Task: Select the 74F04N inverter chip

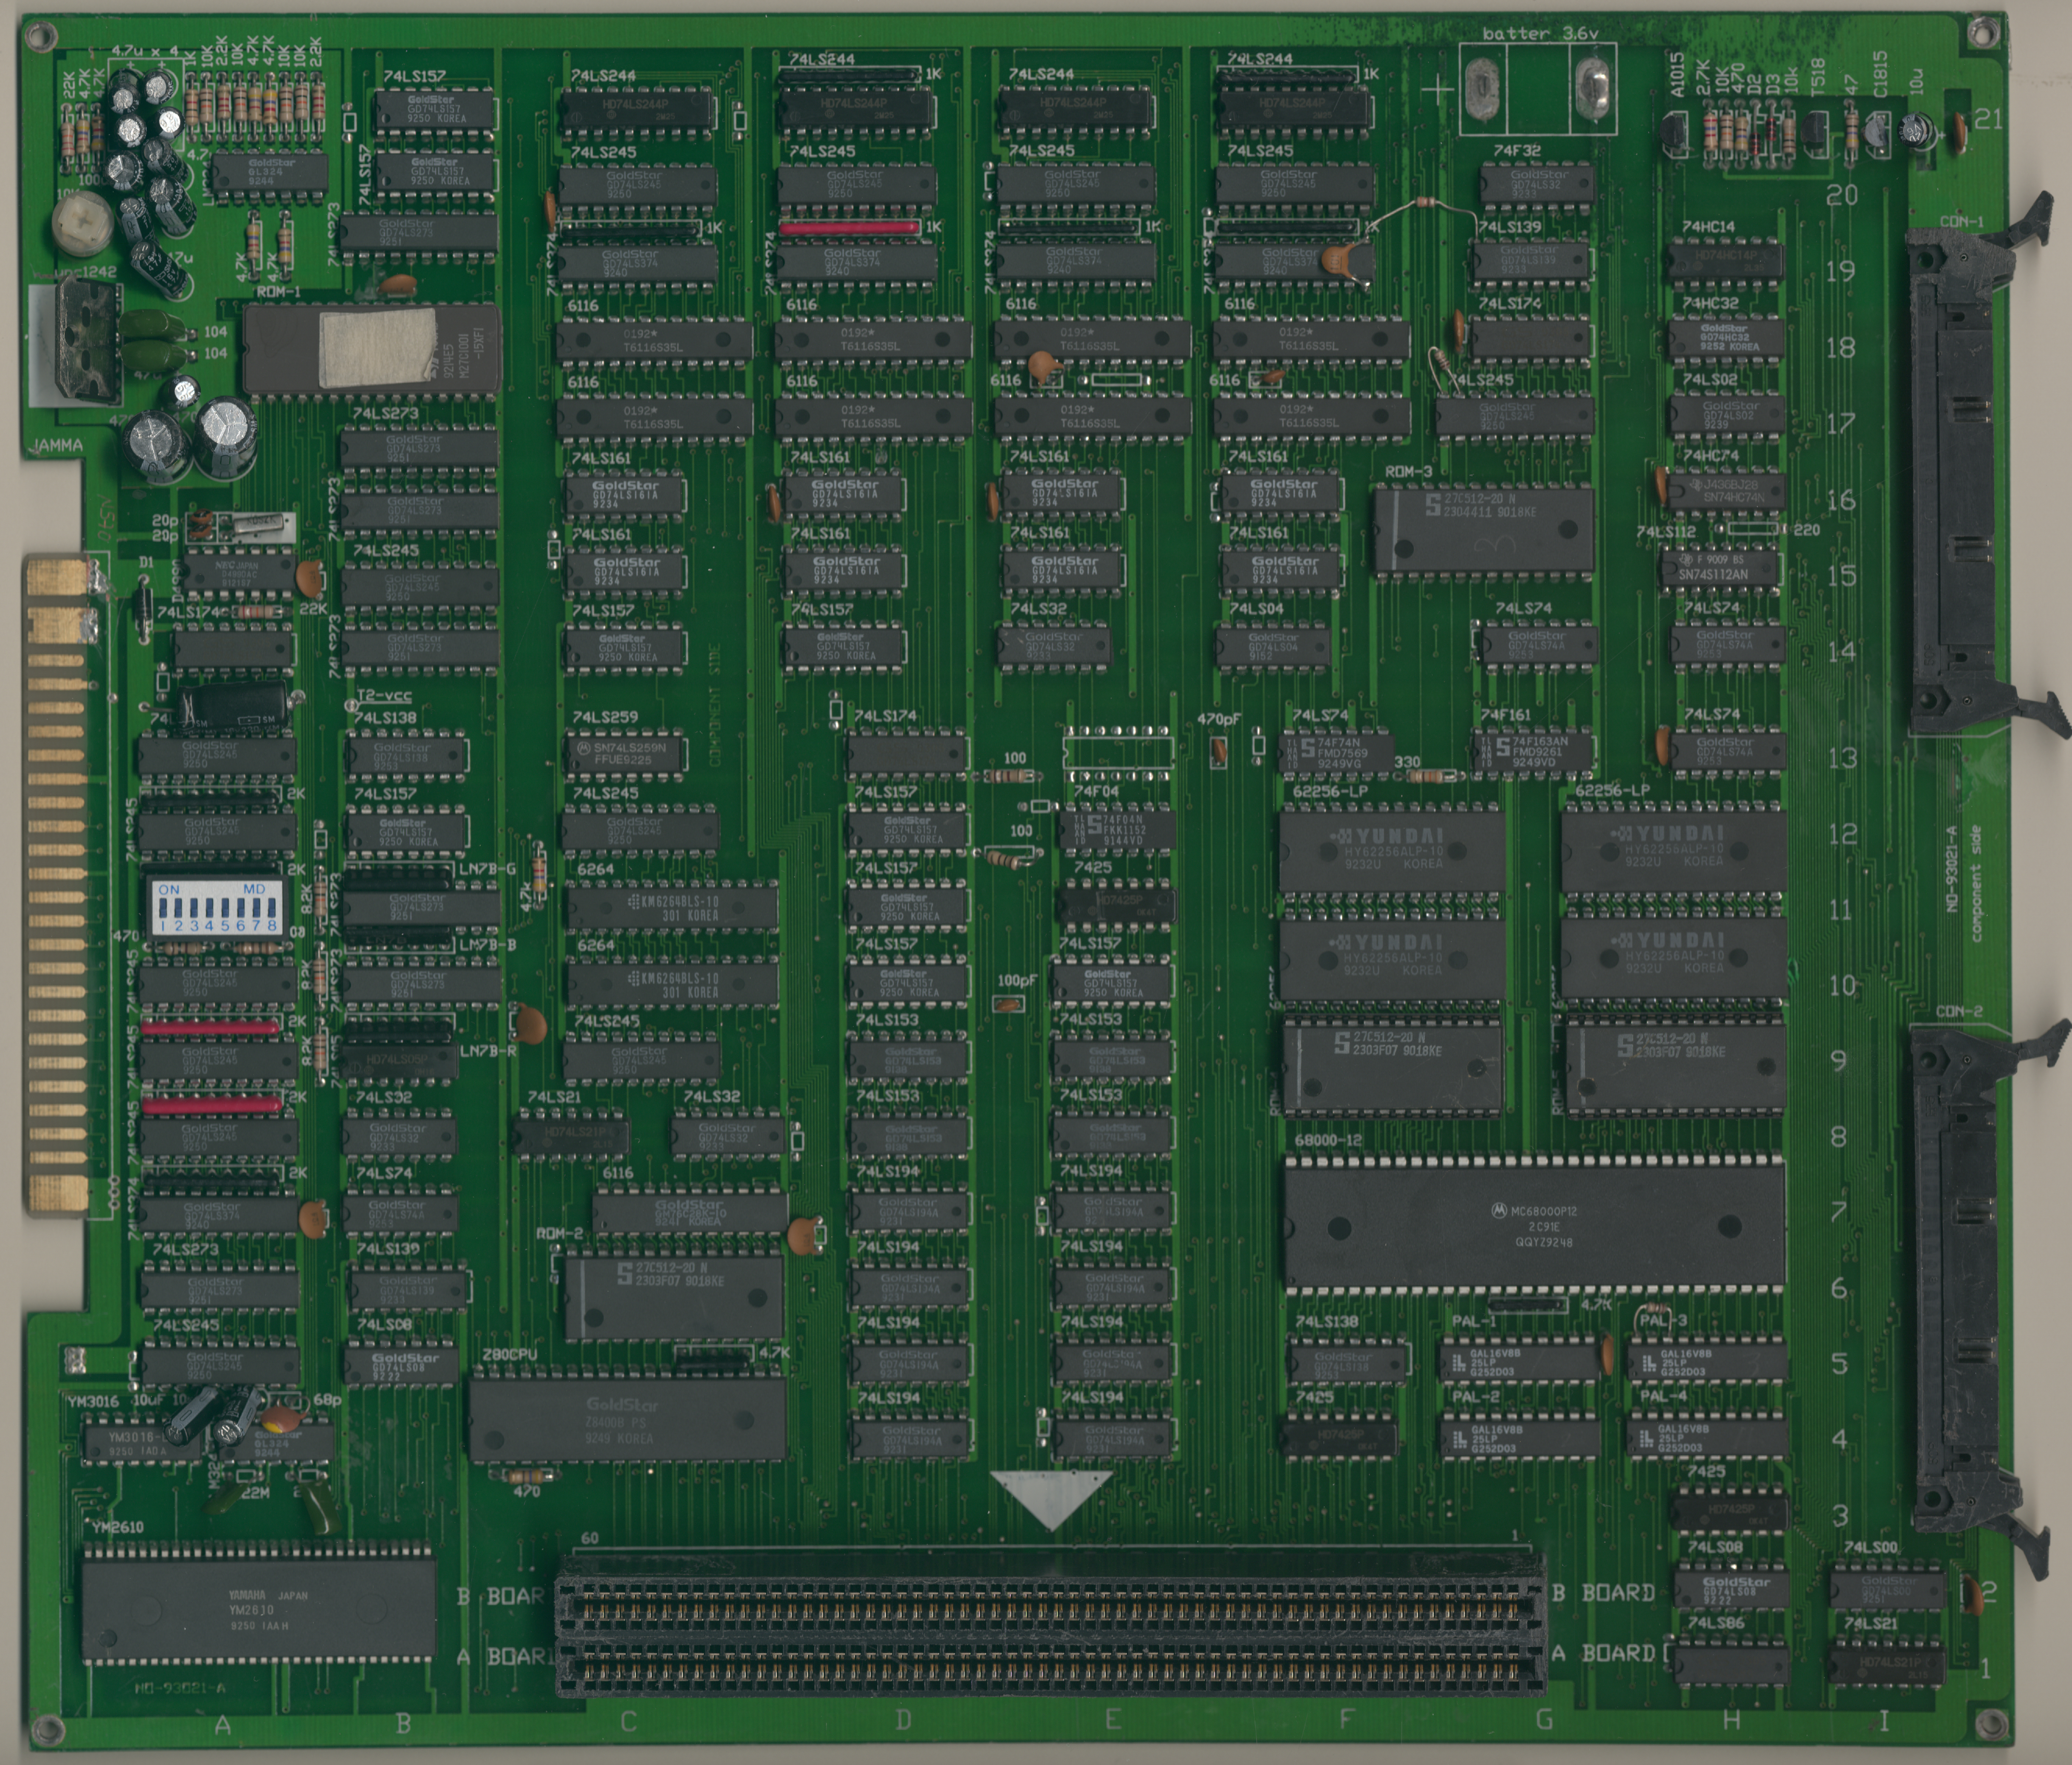Action: pos(1117,830)
